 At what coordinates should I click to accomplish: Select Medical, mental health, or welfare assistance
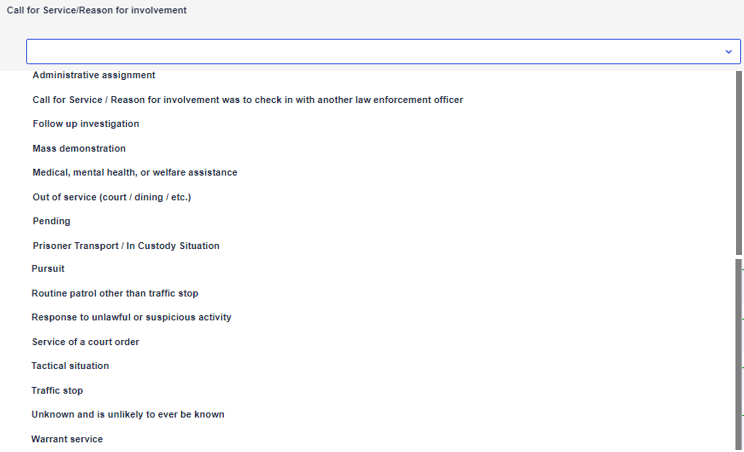[x=135, y=173]
